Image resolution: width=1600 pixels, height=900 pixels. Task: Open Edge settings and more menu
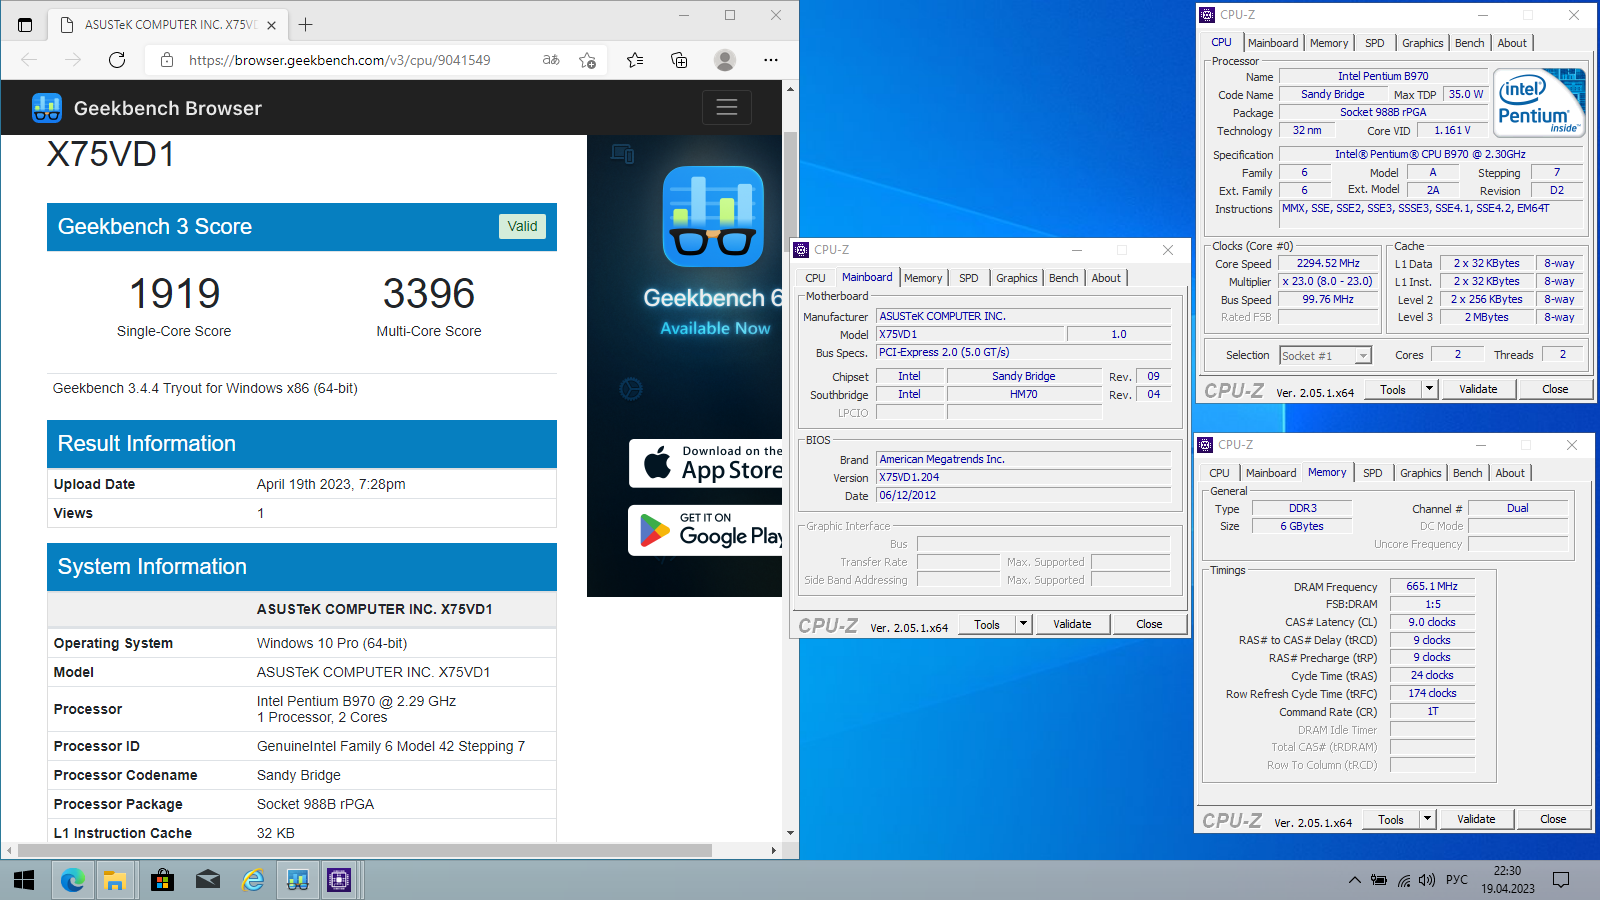point(770,60)
